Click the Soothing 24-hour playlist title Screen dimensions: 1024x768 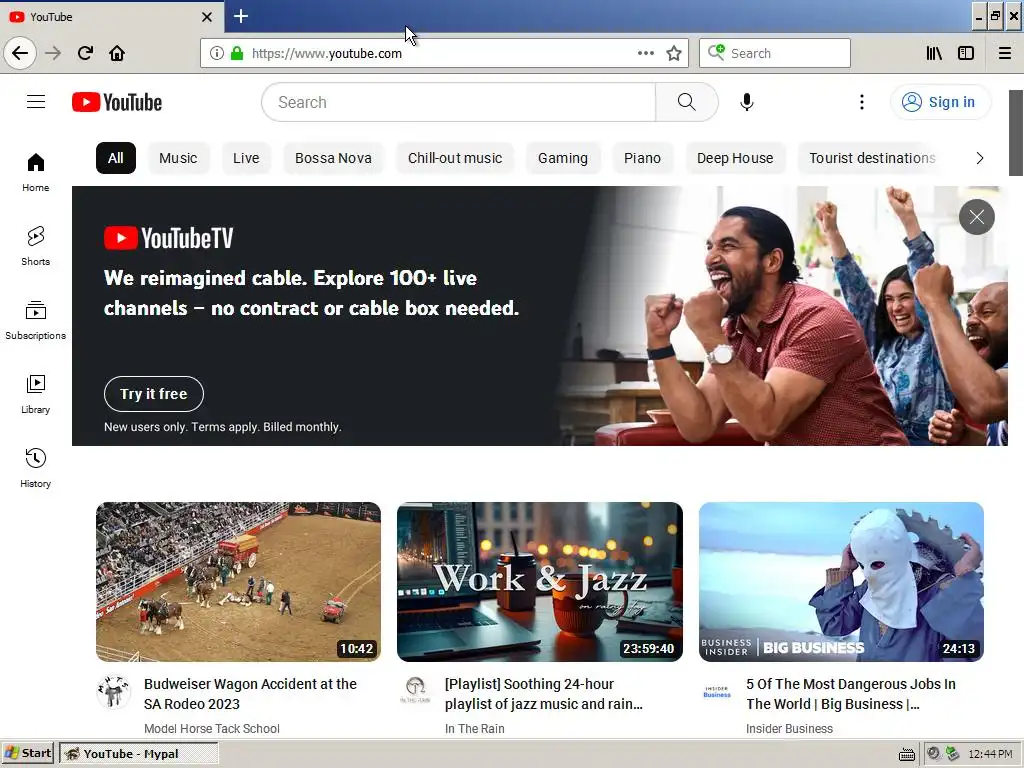[x=543, y=694]
